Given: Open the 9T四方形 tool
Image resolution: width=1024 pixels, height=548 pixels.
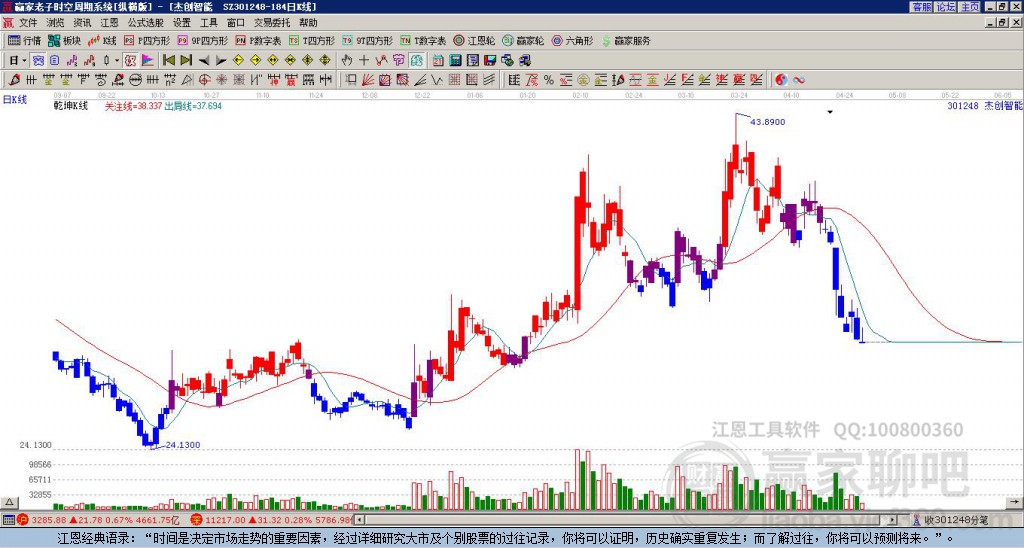Looking at the screenshot, I should pos(368,40).
